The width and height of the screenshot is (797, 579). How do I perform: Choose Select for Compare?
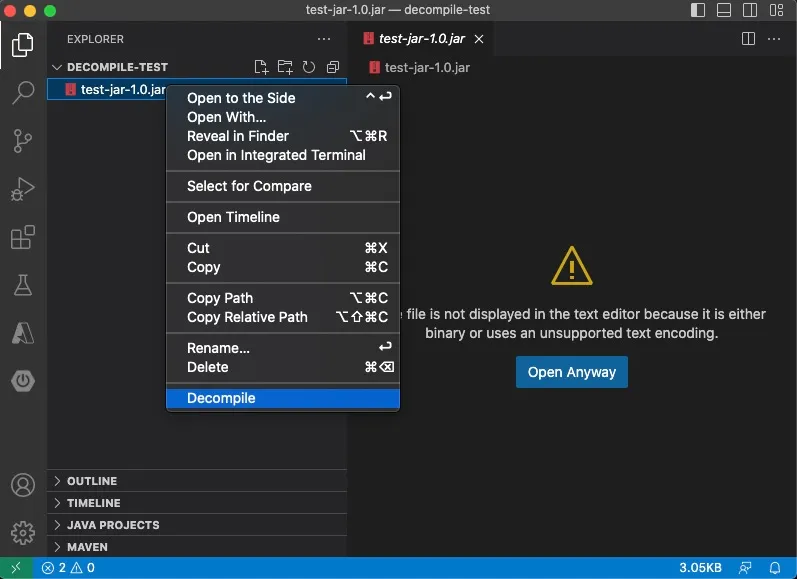pos(283,186)
